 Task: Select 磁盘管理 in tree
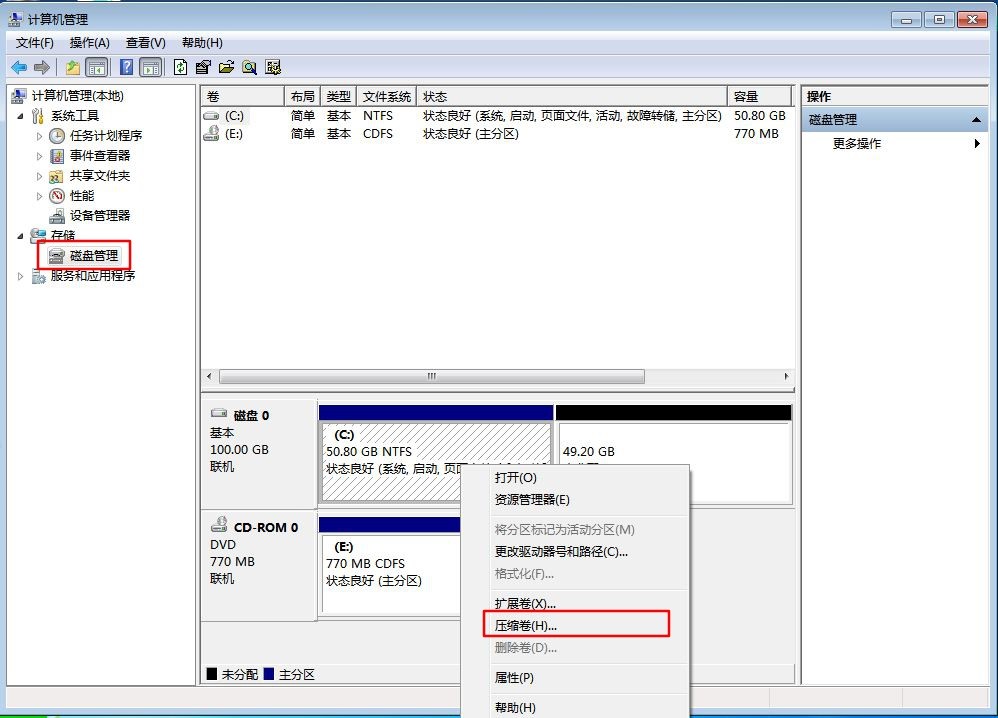click(x=94, y=255)
